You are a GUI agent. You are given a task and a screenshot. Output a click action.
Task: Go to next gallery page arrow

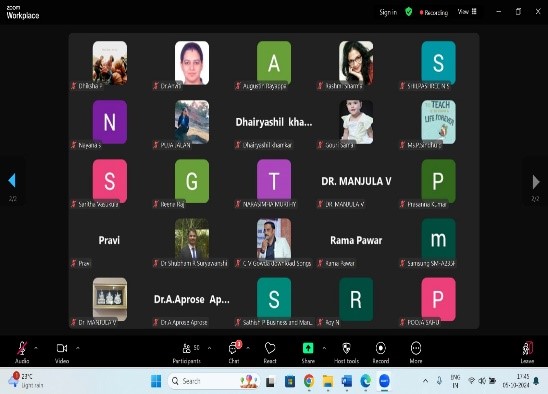(x=536, y=182)
